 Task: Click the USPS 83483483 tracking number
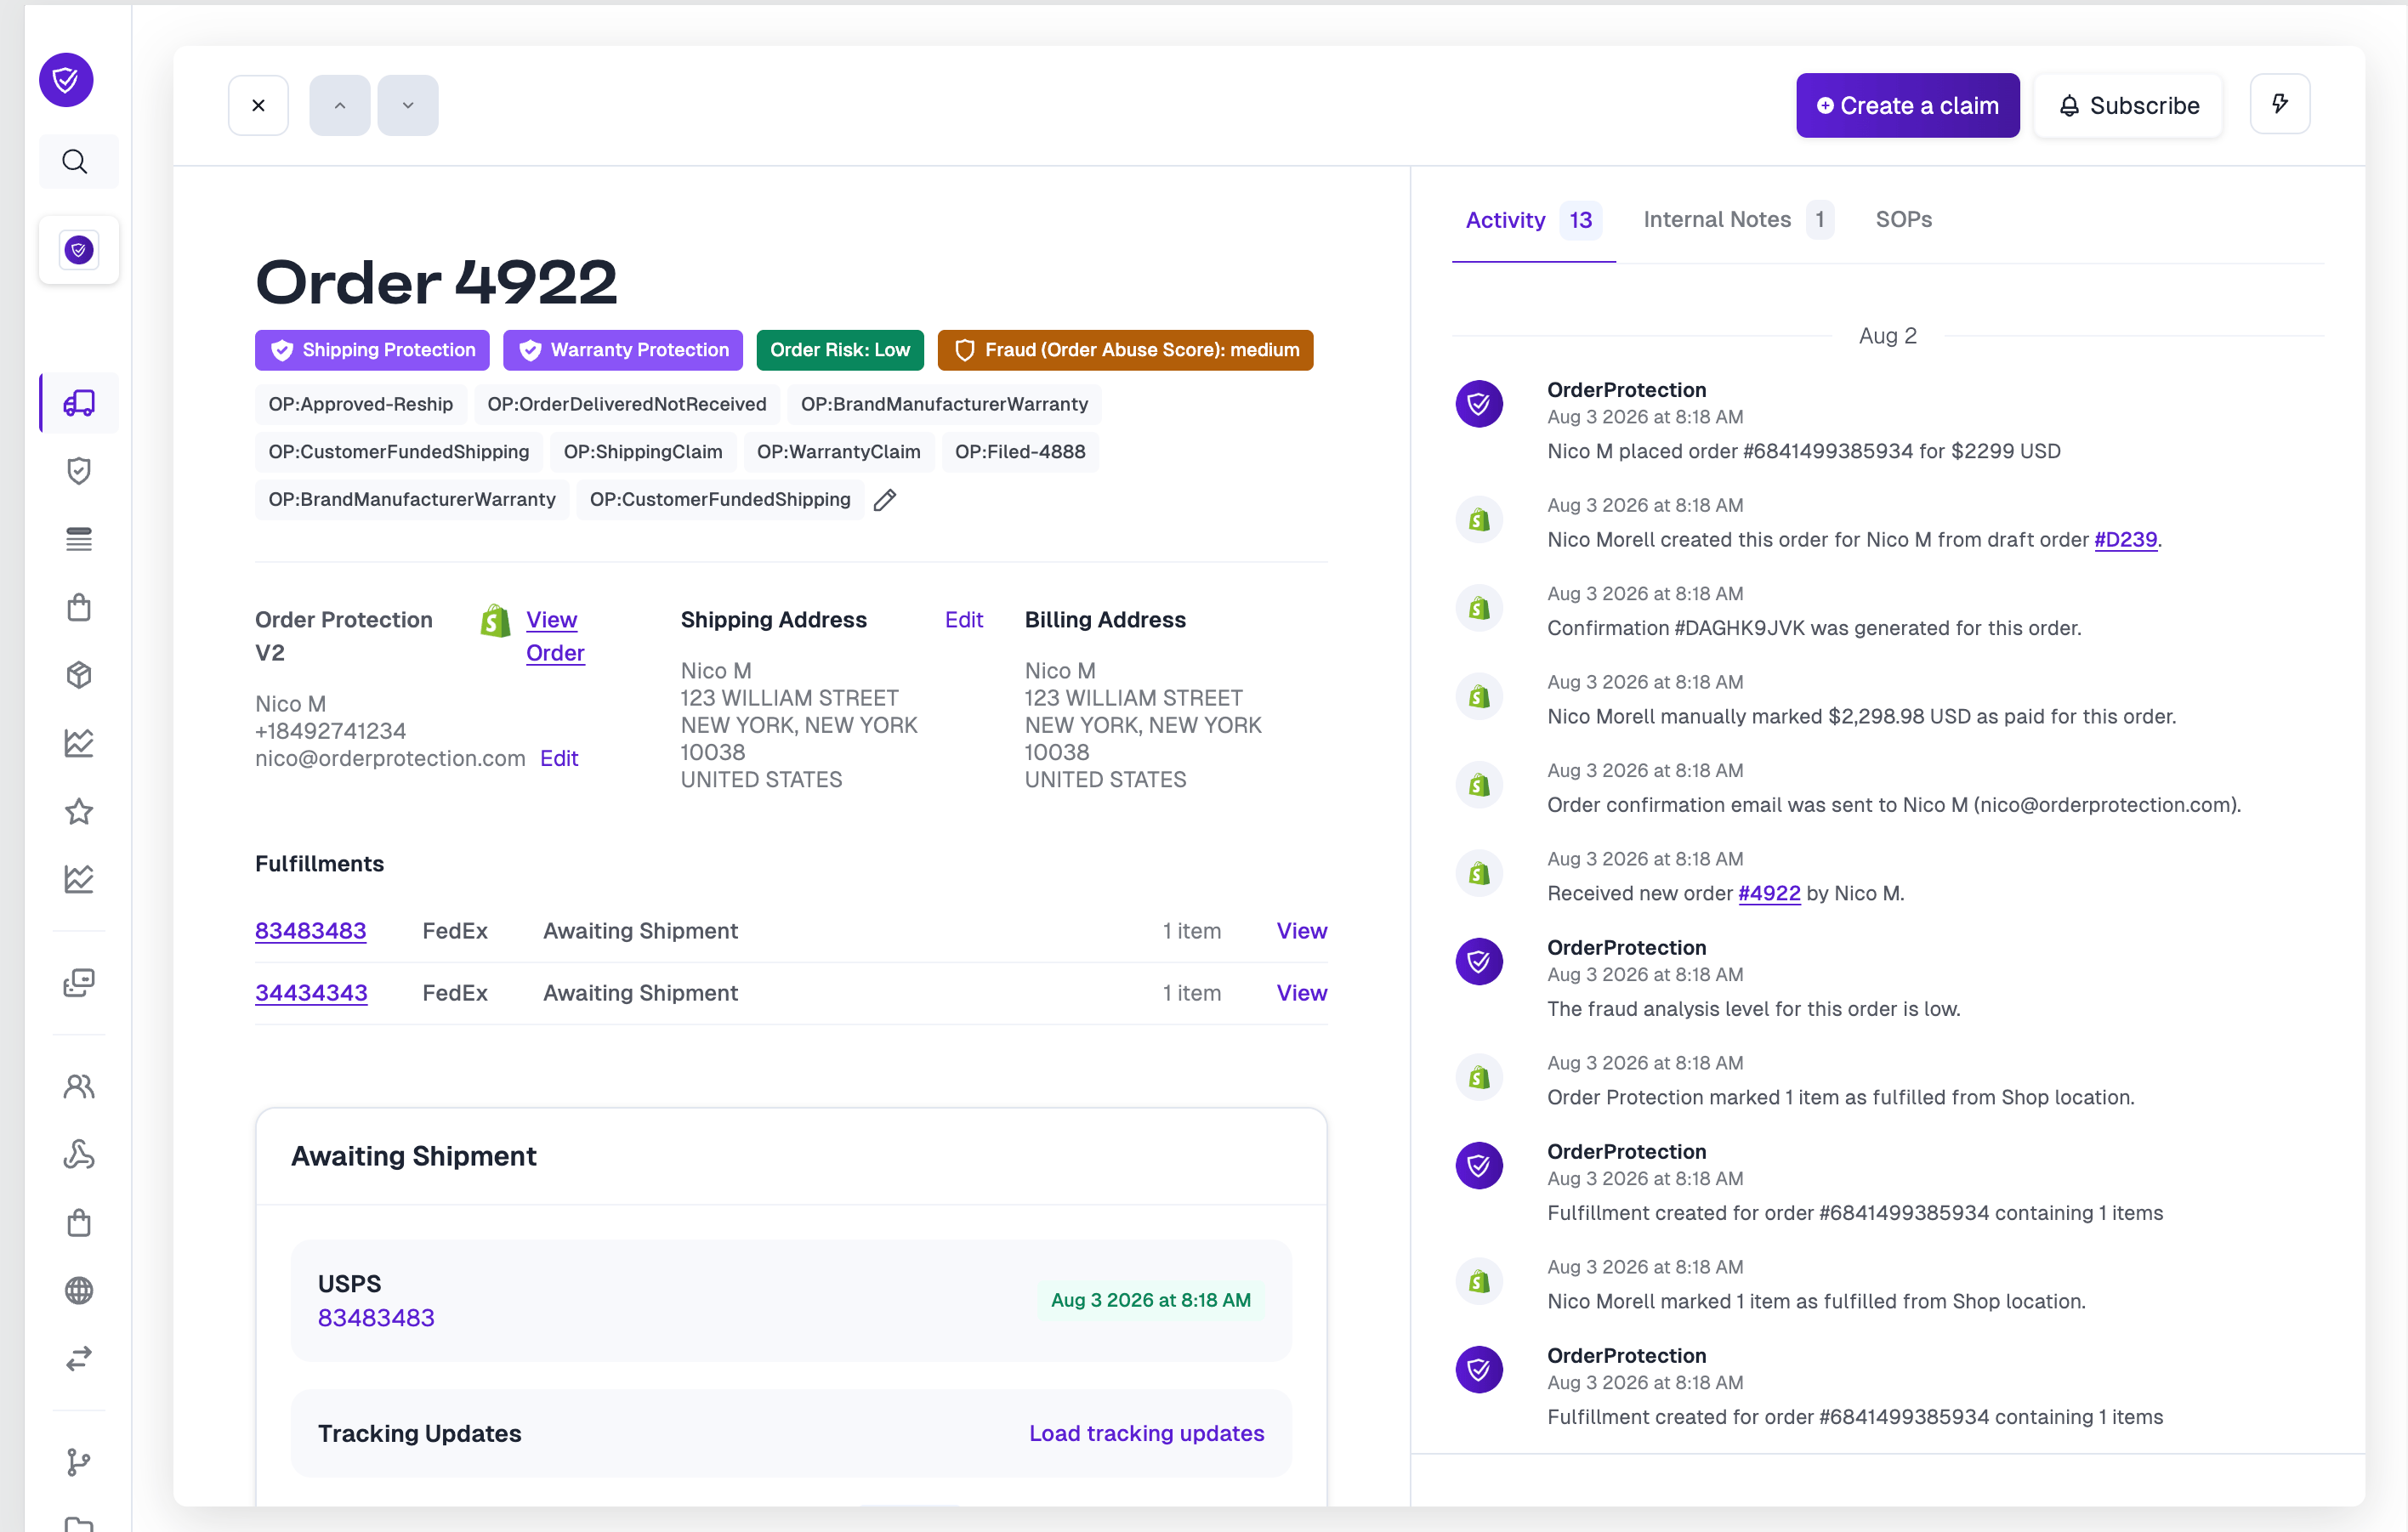[376, 1318]
